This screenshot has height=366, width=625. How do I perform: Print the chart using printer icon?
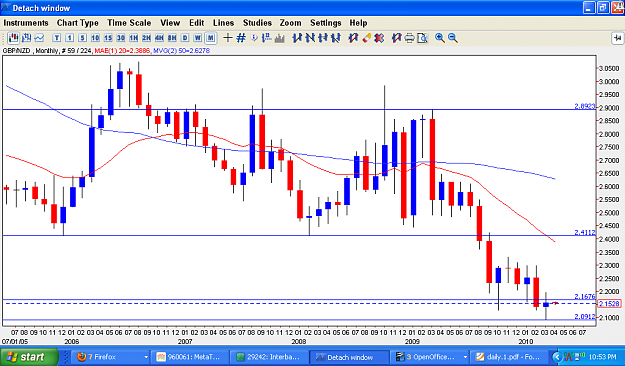click(x=409, y=38)
